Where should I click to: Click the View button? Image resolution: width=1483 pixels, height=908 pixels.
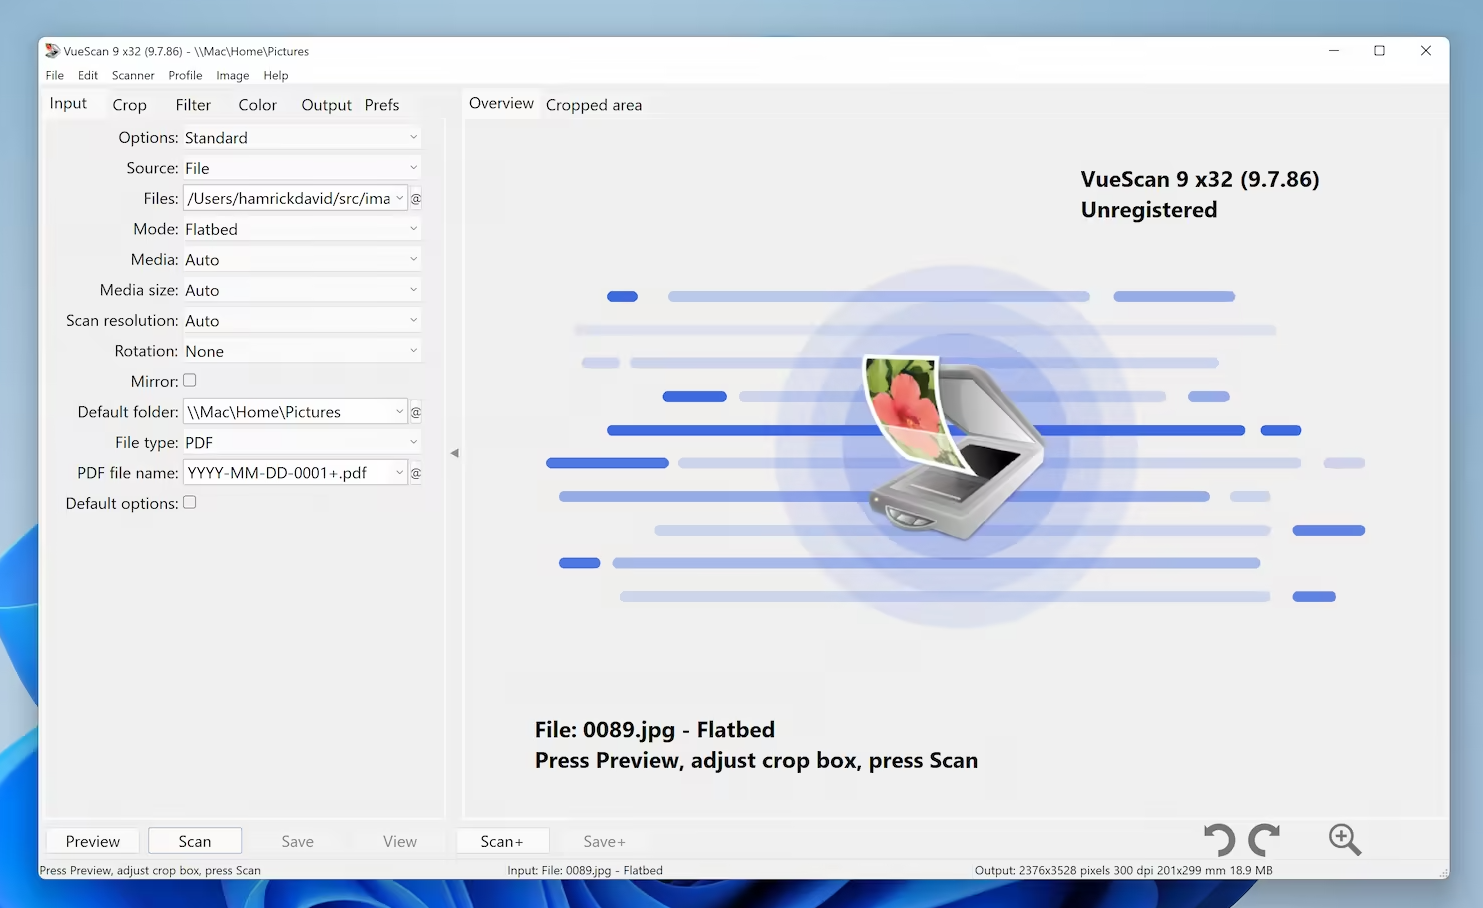[400, 842]
